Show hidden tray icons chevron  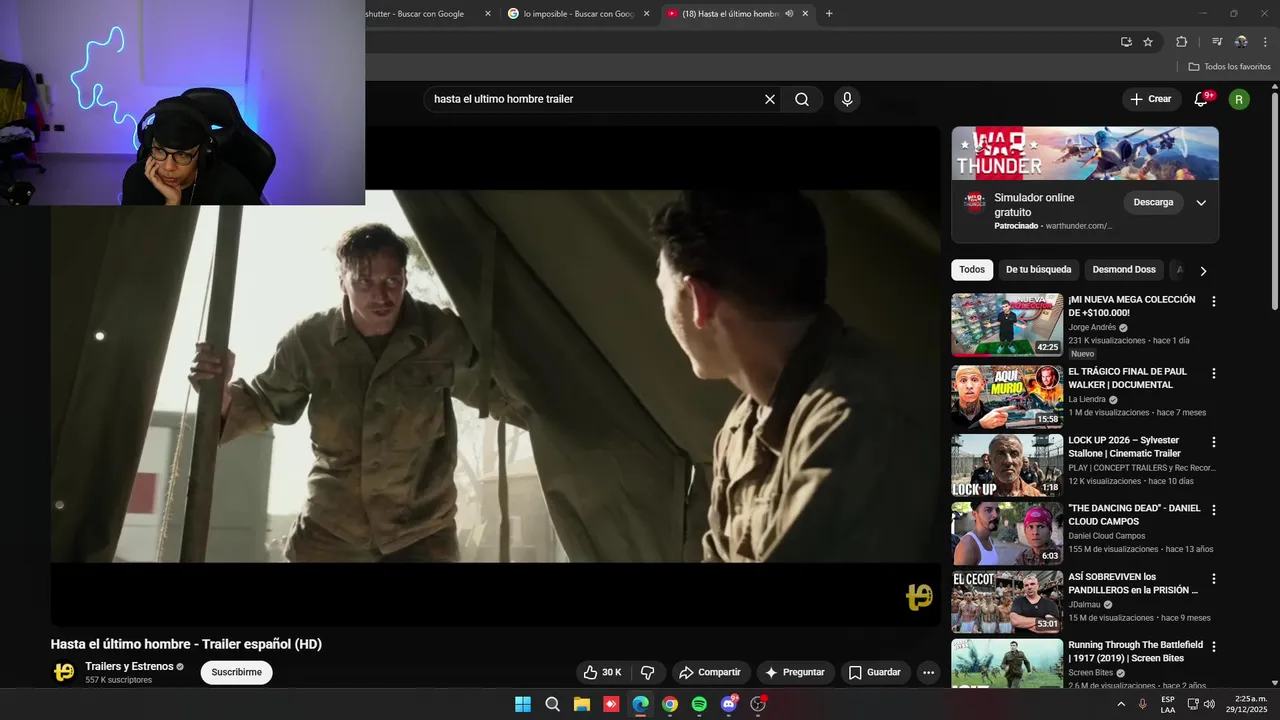(x=1120, y=704)
